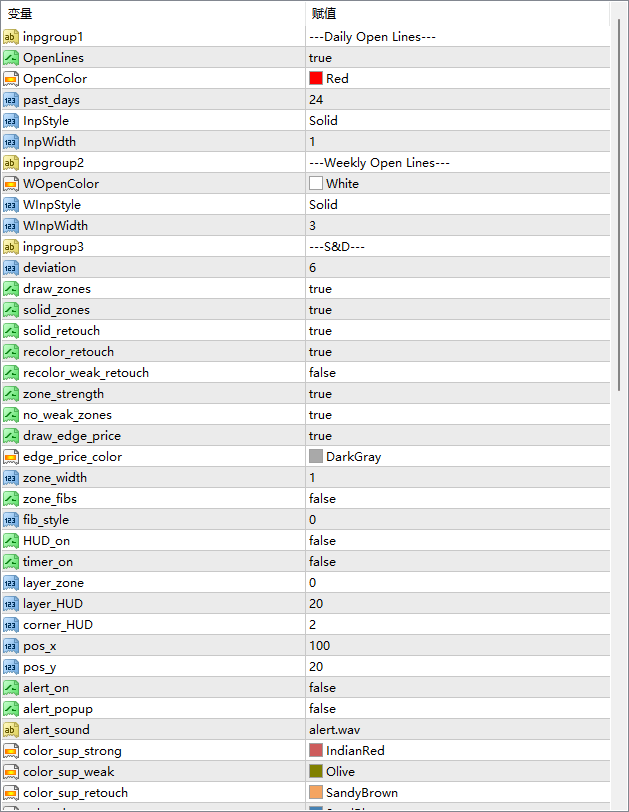Click the color icon next to color_sup_weak

(11, 772)
